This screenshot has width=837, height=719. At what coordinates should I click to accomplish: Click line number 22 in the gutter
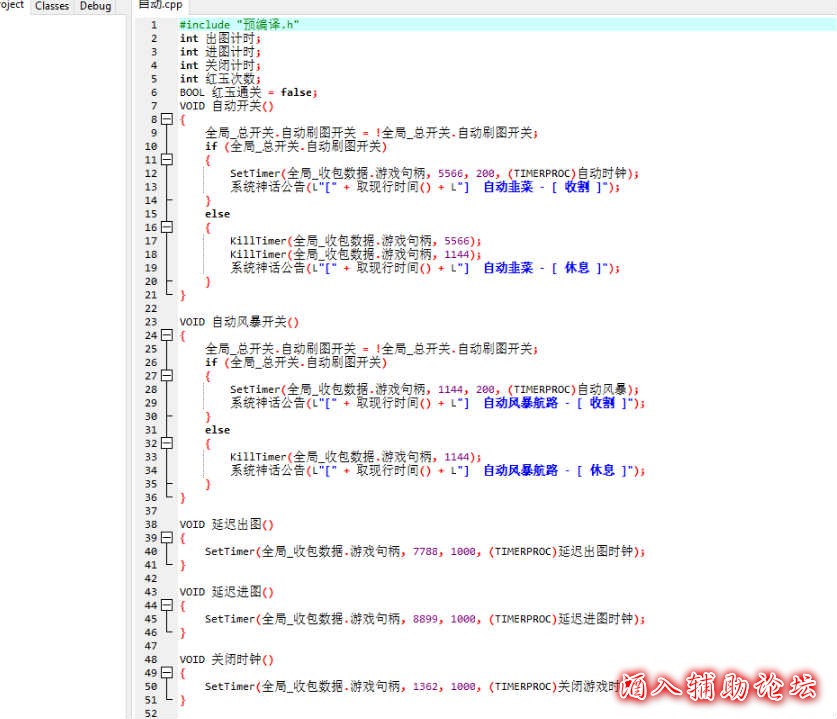[x=151, y=309]
